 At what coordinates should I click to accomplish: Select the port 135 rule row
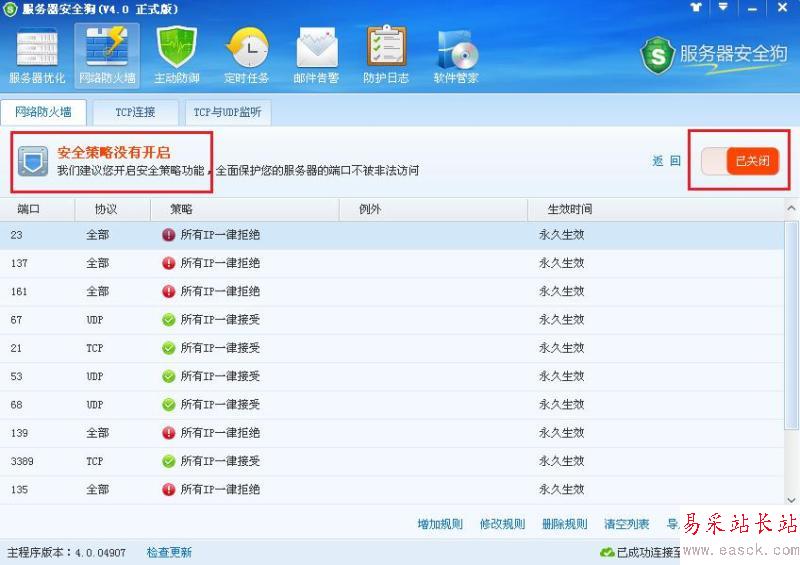point(392,490)
